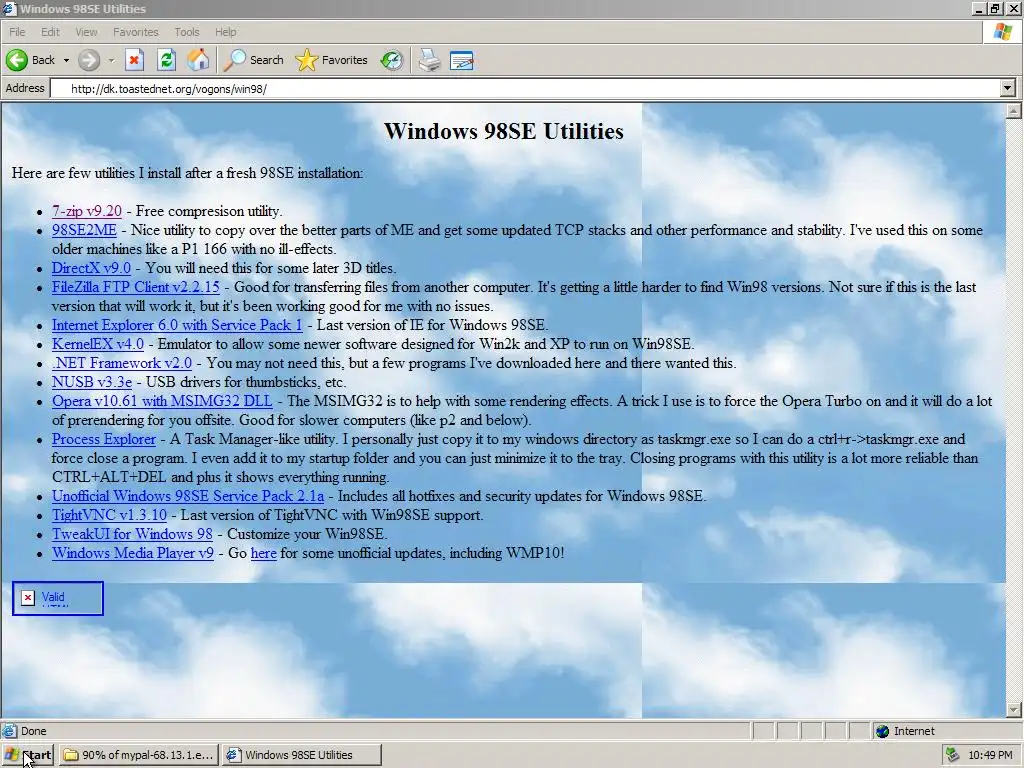This screenshot has height=768, width=1024.
Task: Open the Start menu
Action: click(x=27, y=755)
